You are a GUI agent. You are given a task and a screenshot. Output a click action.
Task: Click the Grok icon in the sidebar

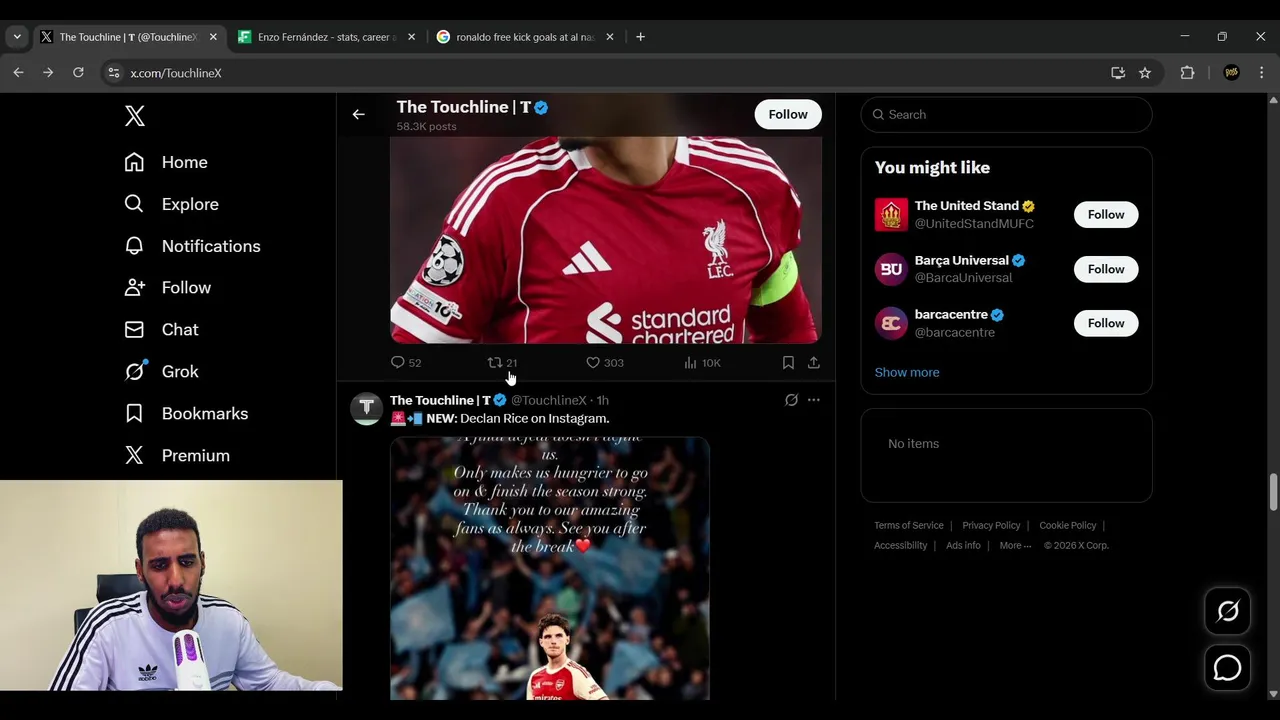tap(135, 371)
